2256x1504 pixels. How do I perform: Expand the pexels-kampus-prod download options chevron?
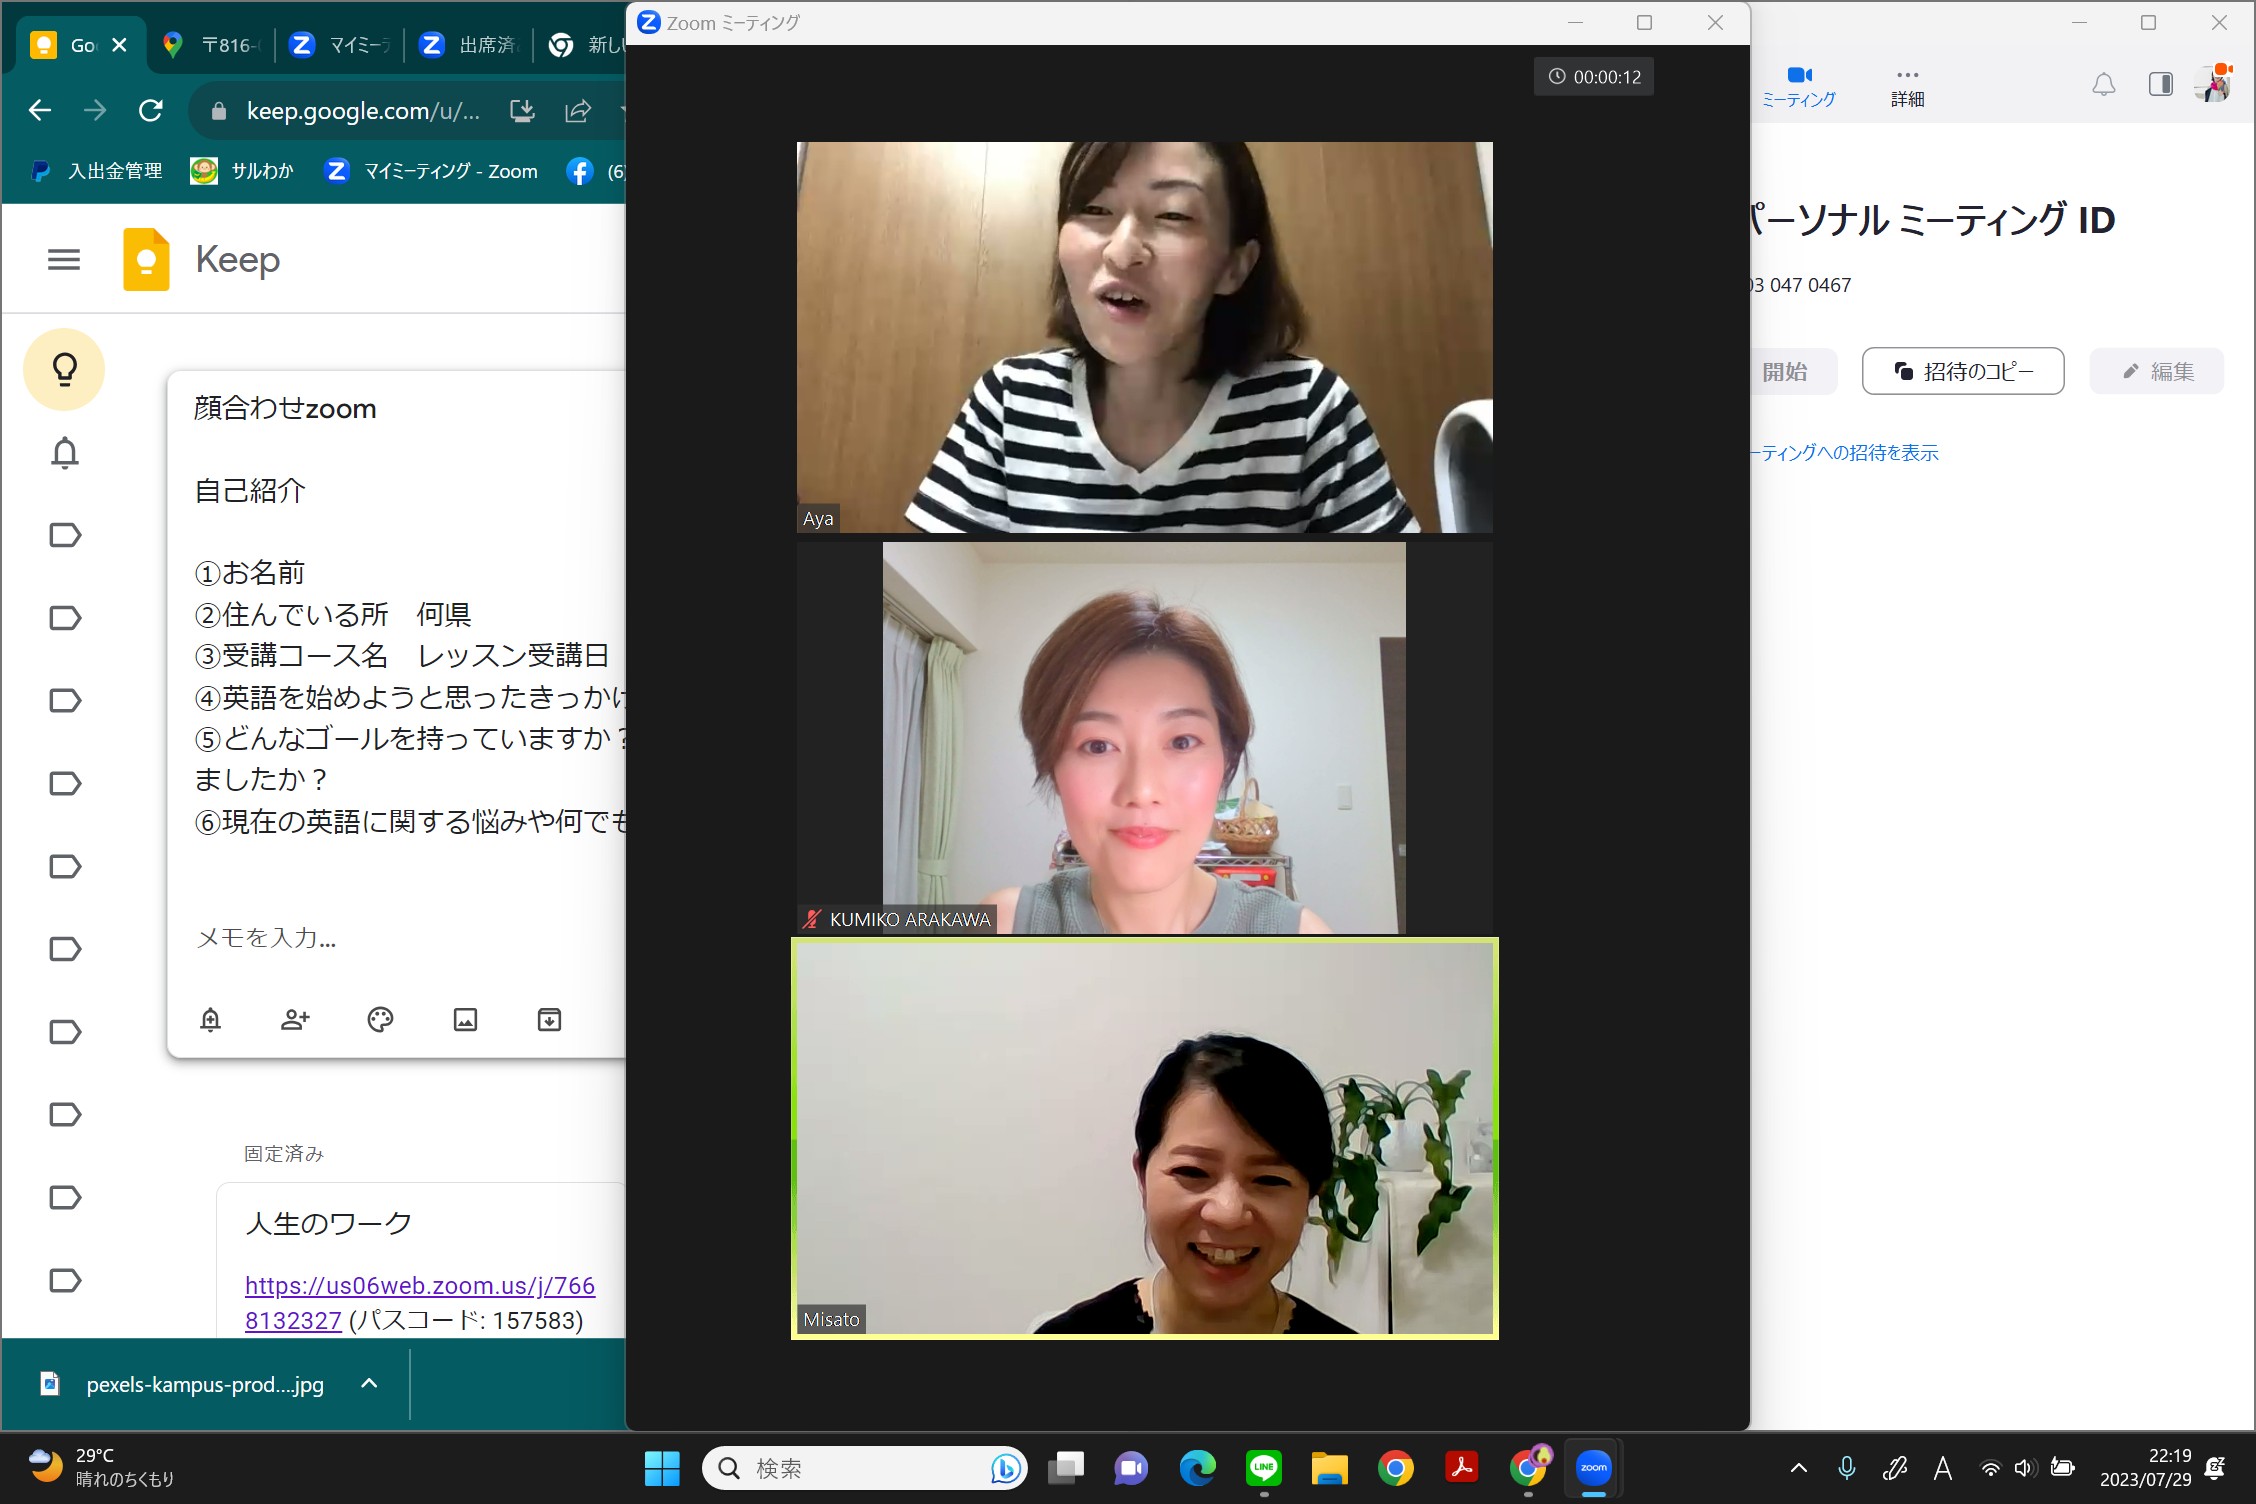click(x=369, y=1384)
